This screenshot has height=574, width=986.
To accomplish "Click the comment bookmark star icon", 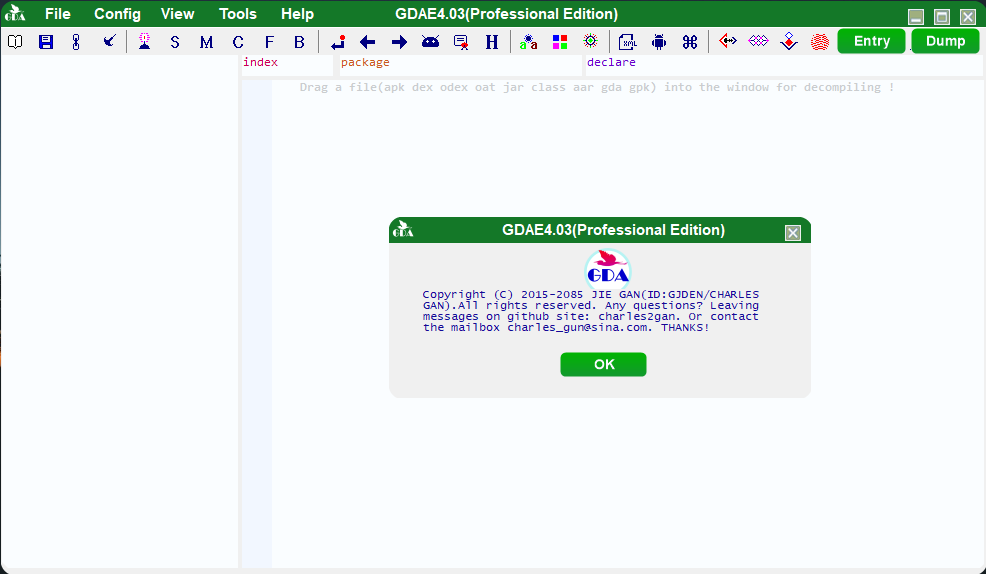I will tap(461, 42).
